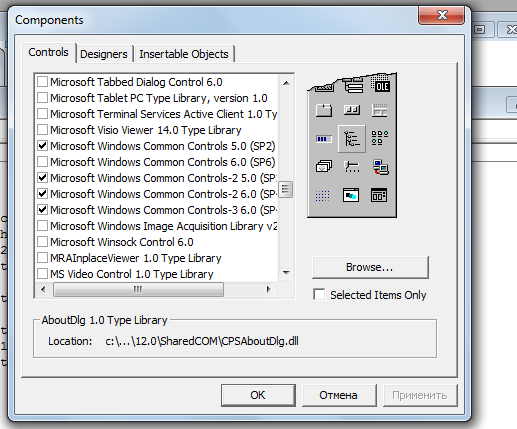Click the networked computers icon in preview
This screenshot has height=429, width=517.
click(x=380, y=167)
